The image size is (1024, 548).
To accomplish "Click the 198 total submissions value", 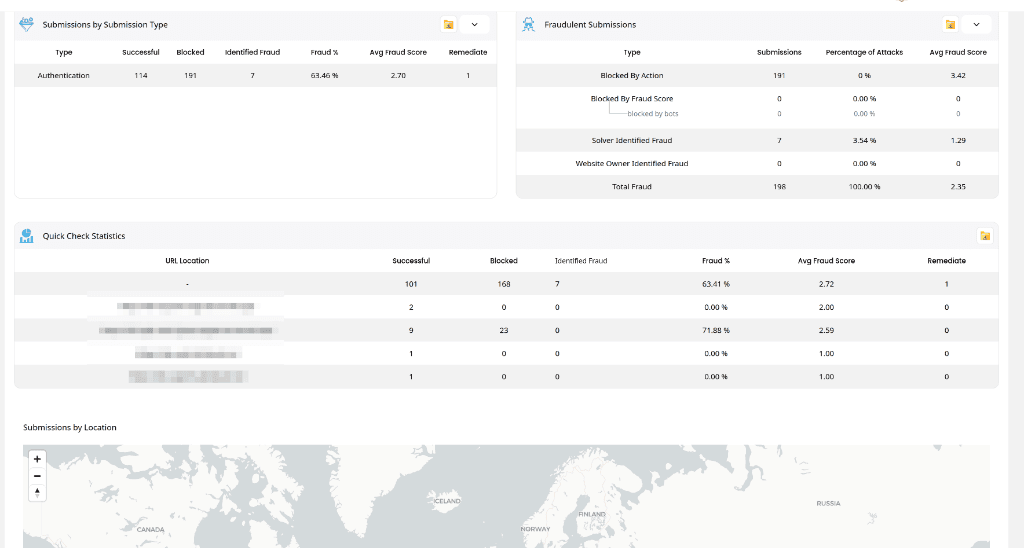I will point(779,187).
